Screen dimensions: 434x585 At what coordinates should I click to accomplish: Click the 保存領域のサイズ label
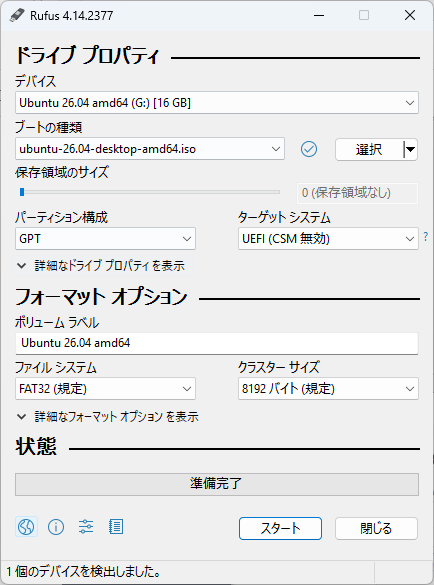(62, 172)
